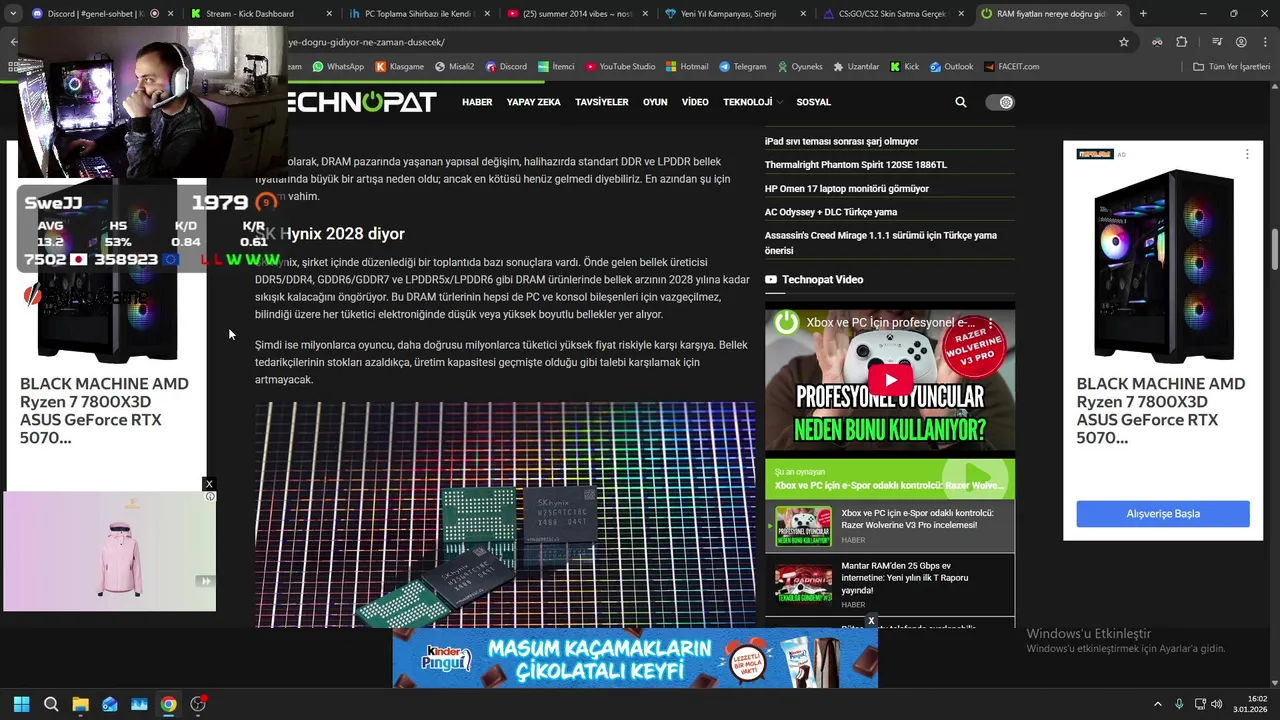
Task: Open the Assassin's Creed Mirage Türkçe yama link
Action: point(881,243)
